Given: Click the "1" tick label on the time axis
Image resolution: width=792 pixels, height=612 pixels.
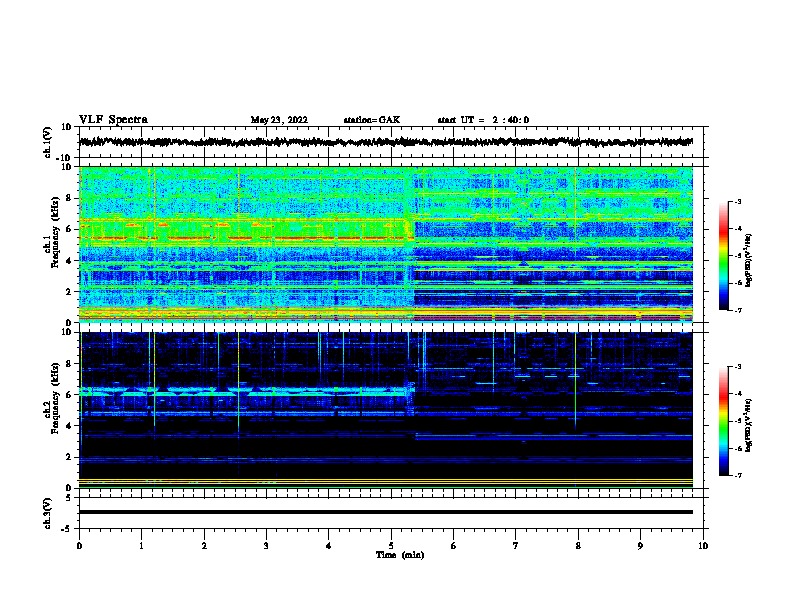Looking at the screenshot, I should point(141,546).
